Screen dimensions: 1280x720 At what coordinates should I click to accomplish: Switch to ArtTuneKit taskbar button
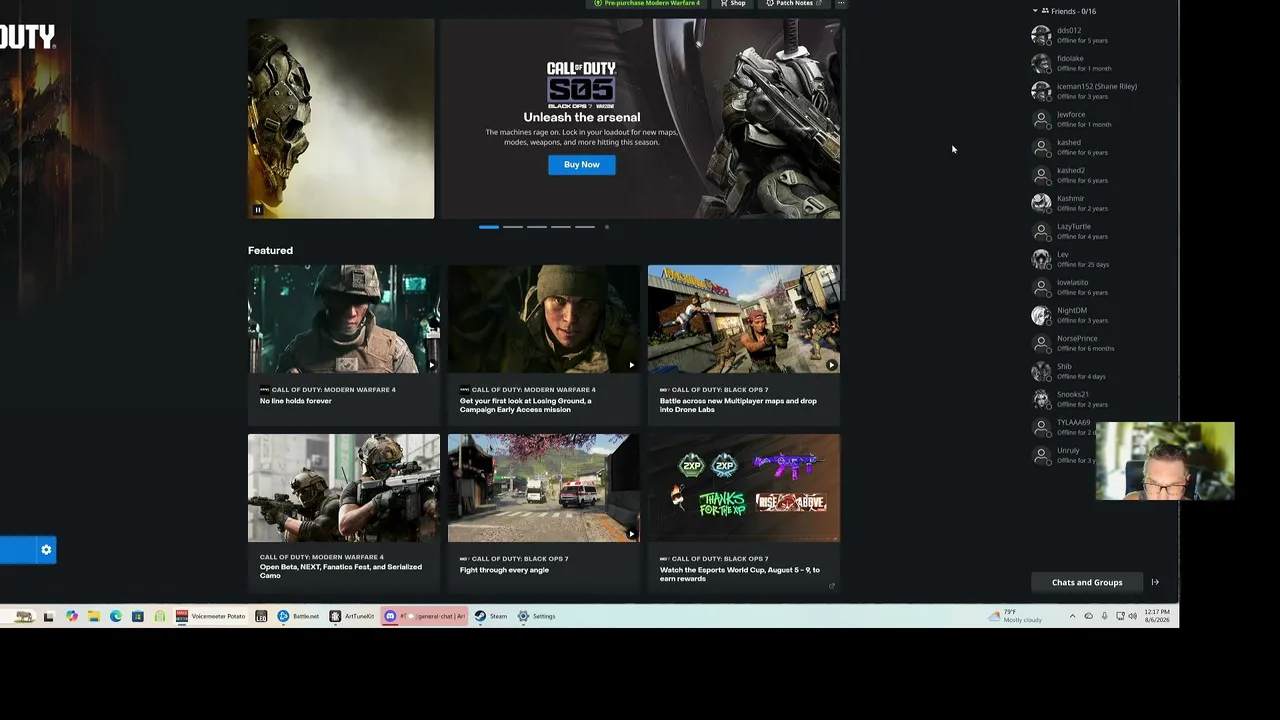click(352, 616)
